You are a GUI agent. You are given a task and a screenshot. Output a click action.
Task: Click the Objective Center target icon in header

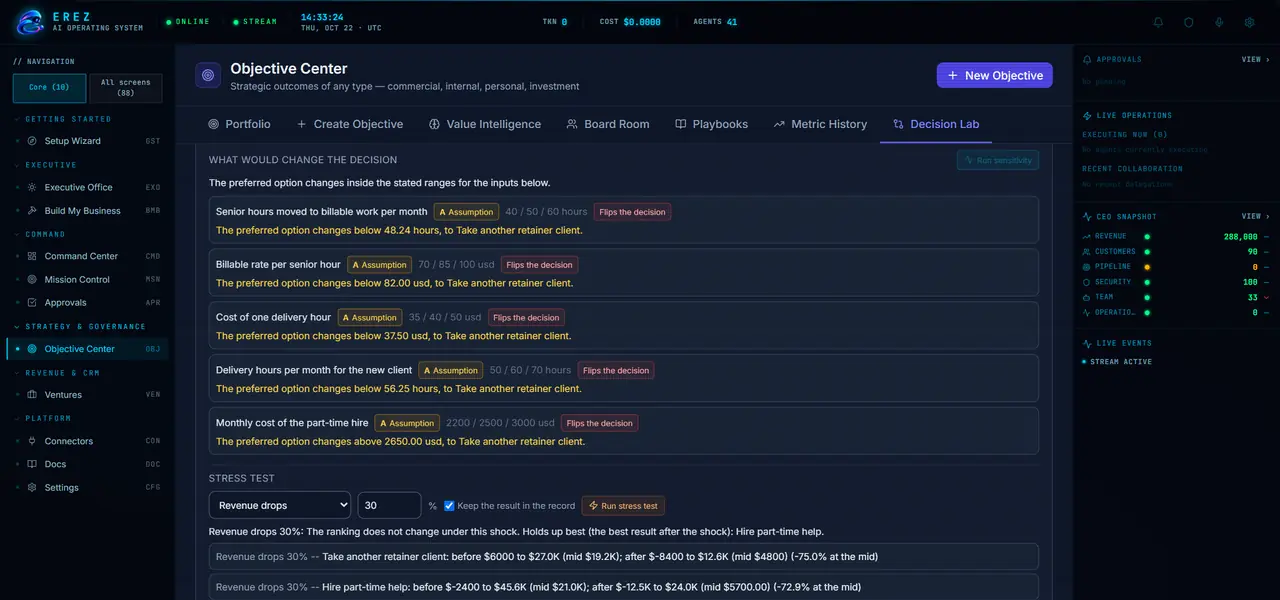pos(208,75)
